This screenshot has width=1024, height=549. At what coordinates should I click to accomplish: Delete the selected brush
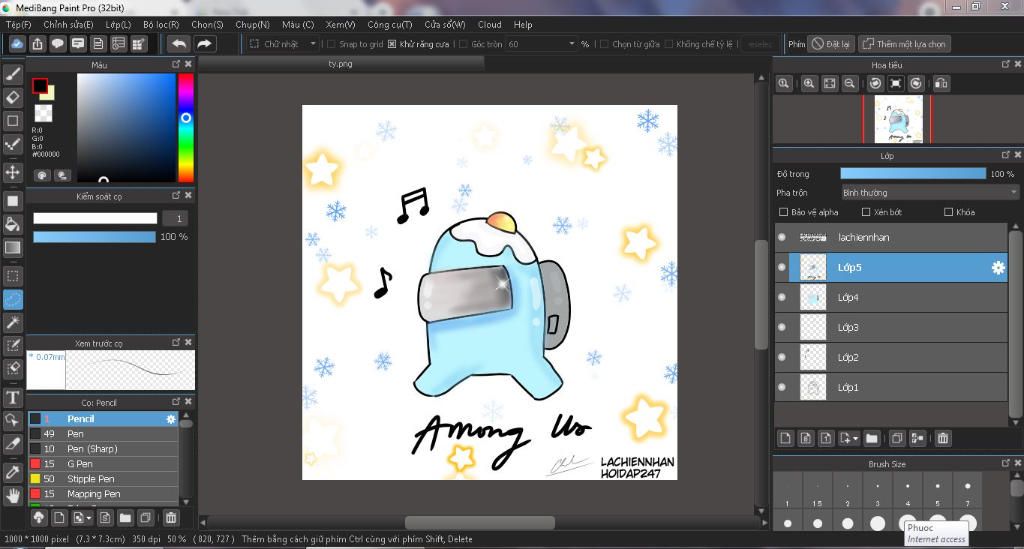pos(171,518)
